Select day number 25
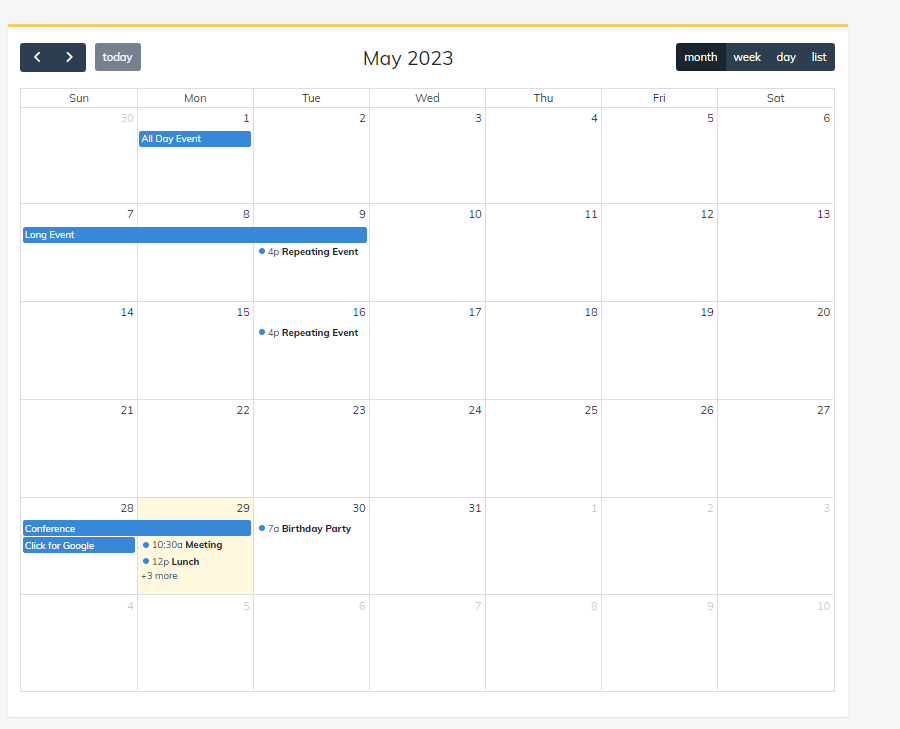This screenshot has height=729, width=900. [x=591, y=410]
